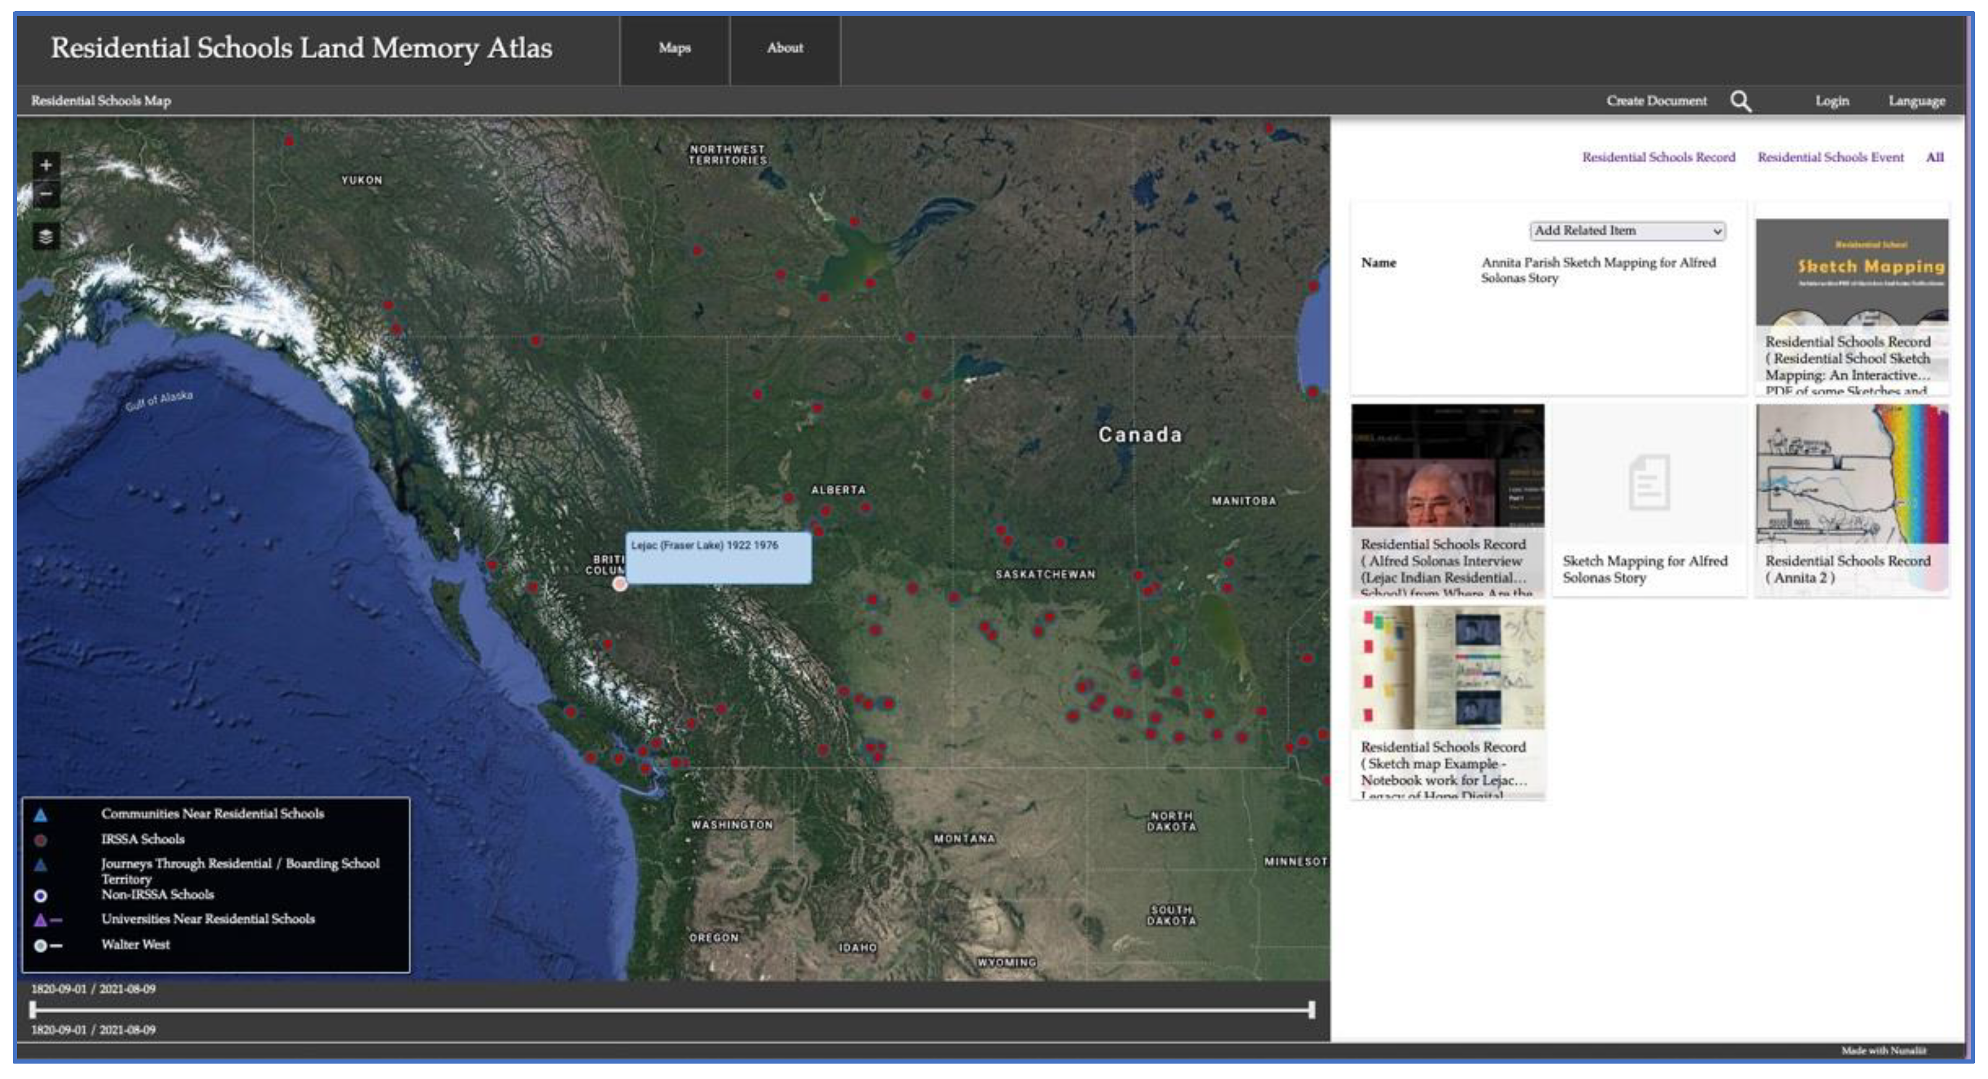
Task: Open the About tab
Action: point(785,48)
